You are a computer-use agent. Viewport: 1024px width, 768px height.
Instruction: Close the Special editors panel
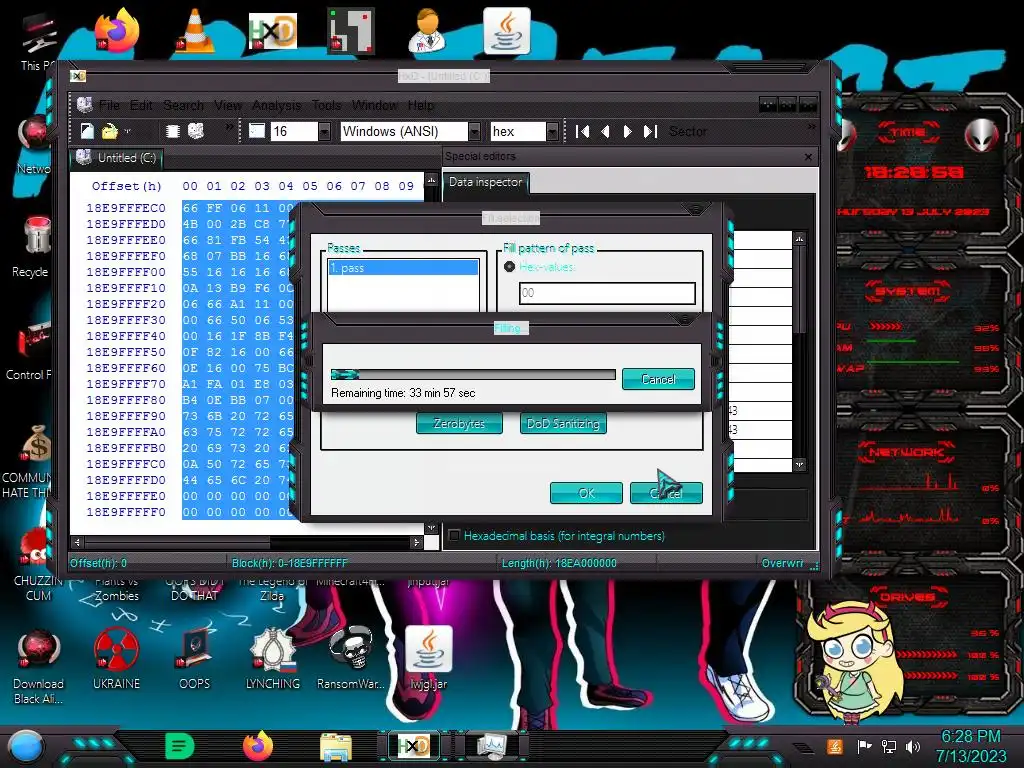click(x=808, y=157)
